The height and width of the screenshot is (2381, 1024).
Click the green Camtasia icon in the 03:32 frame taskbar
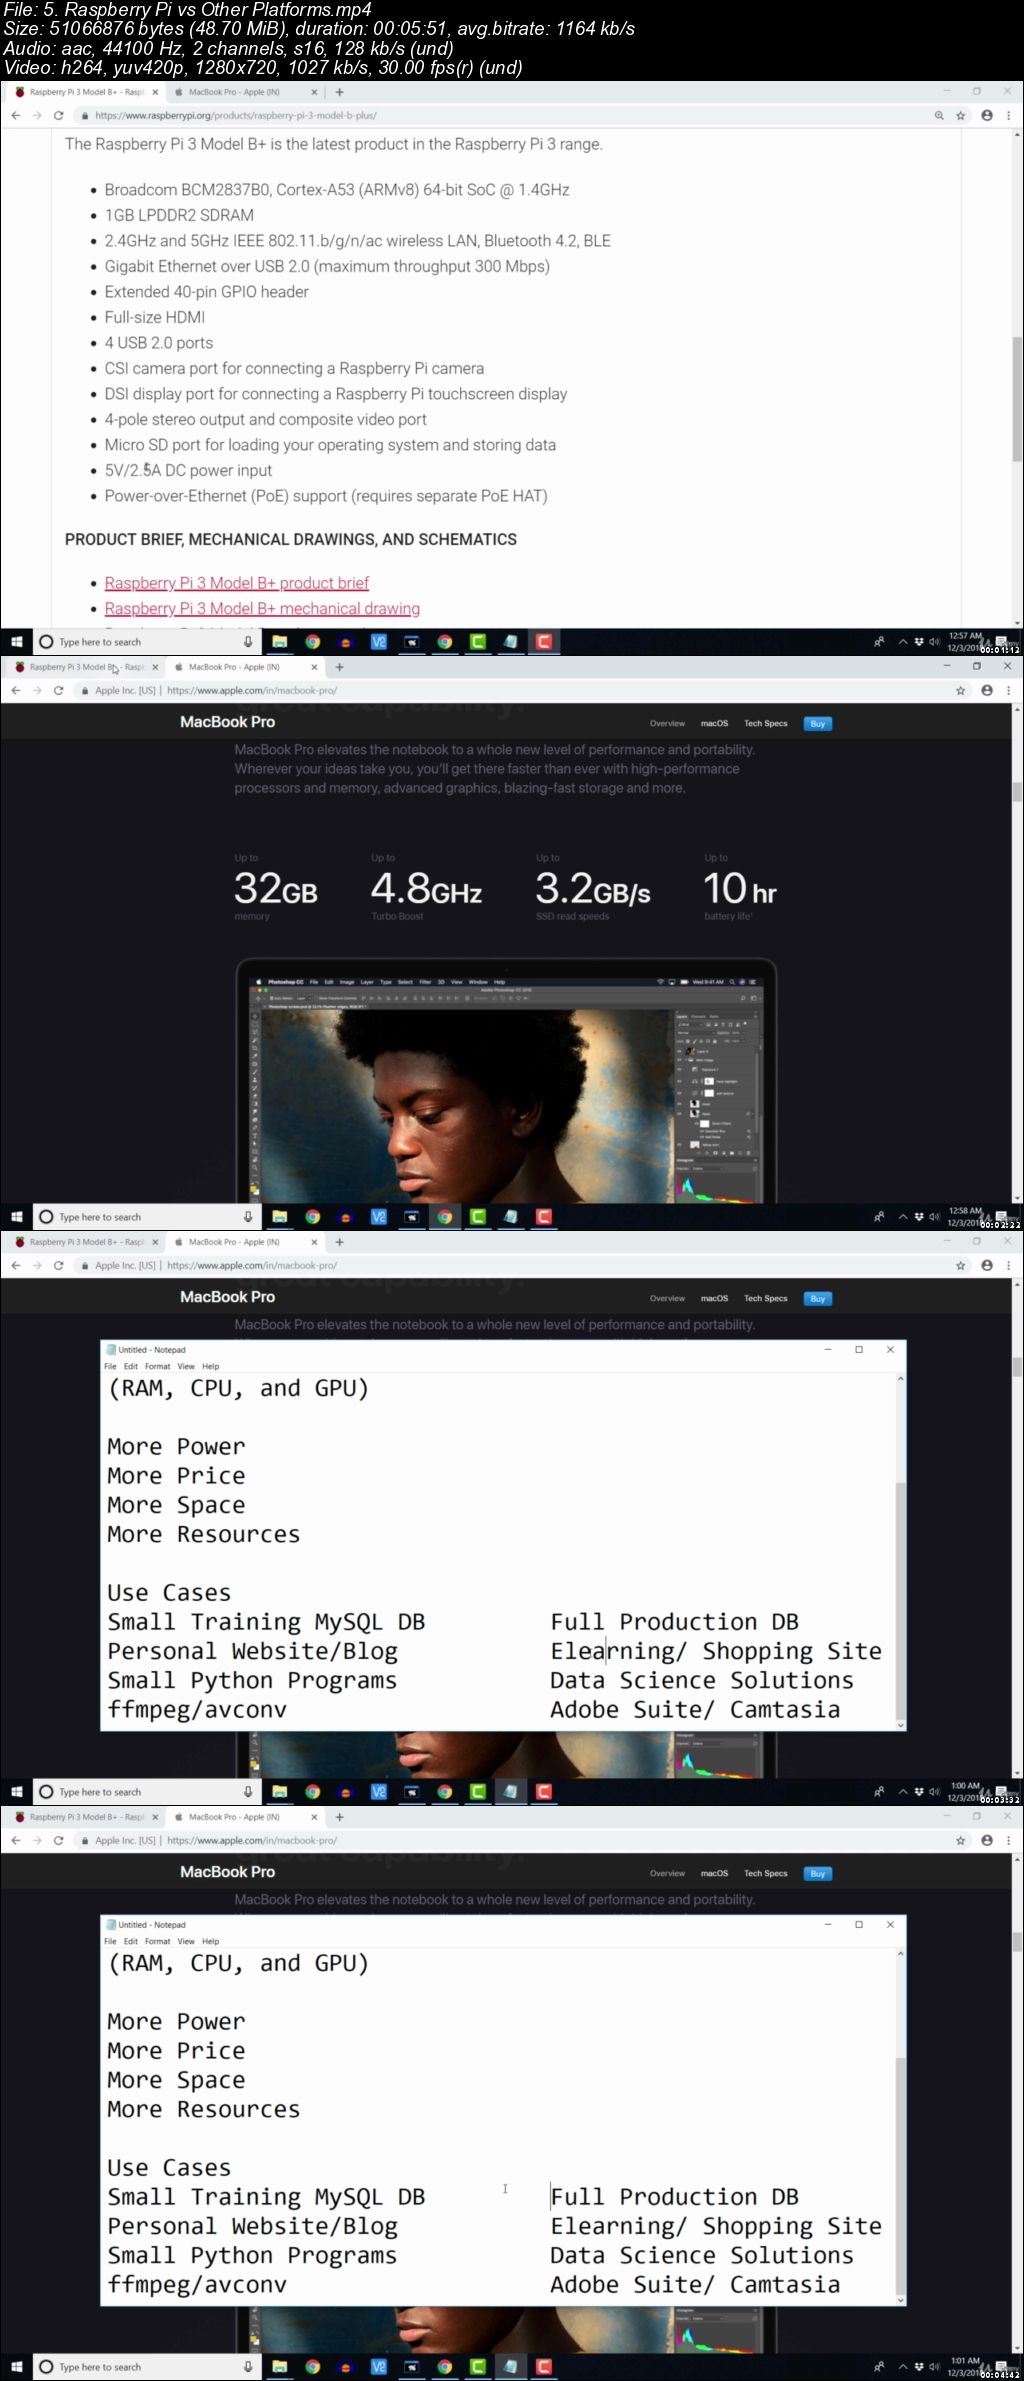(x=478, y=1792)
